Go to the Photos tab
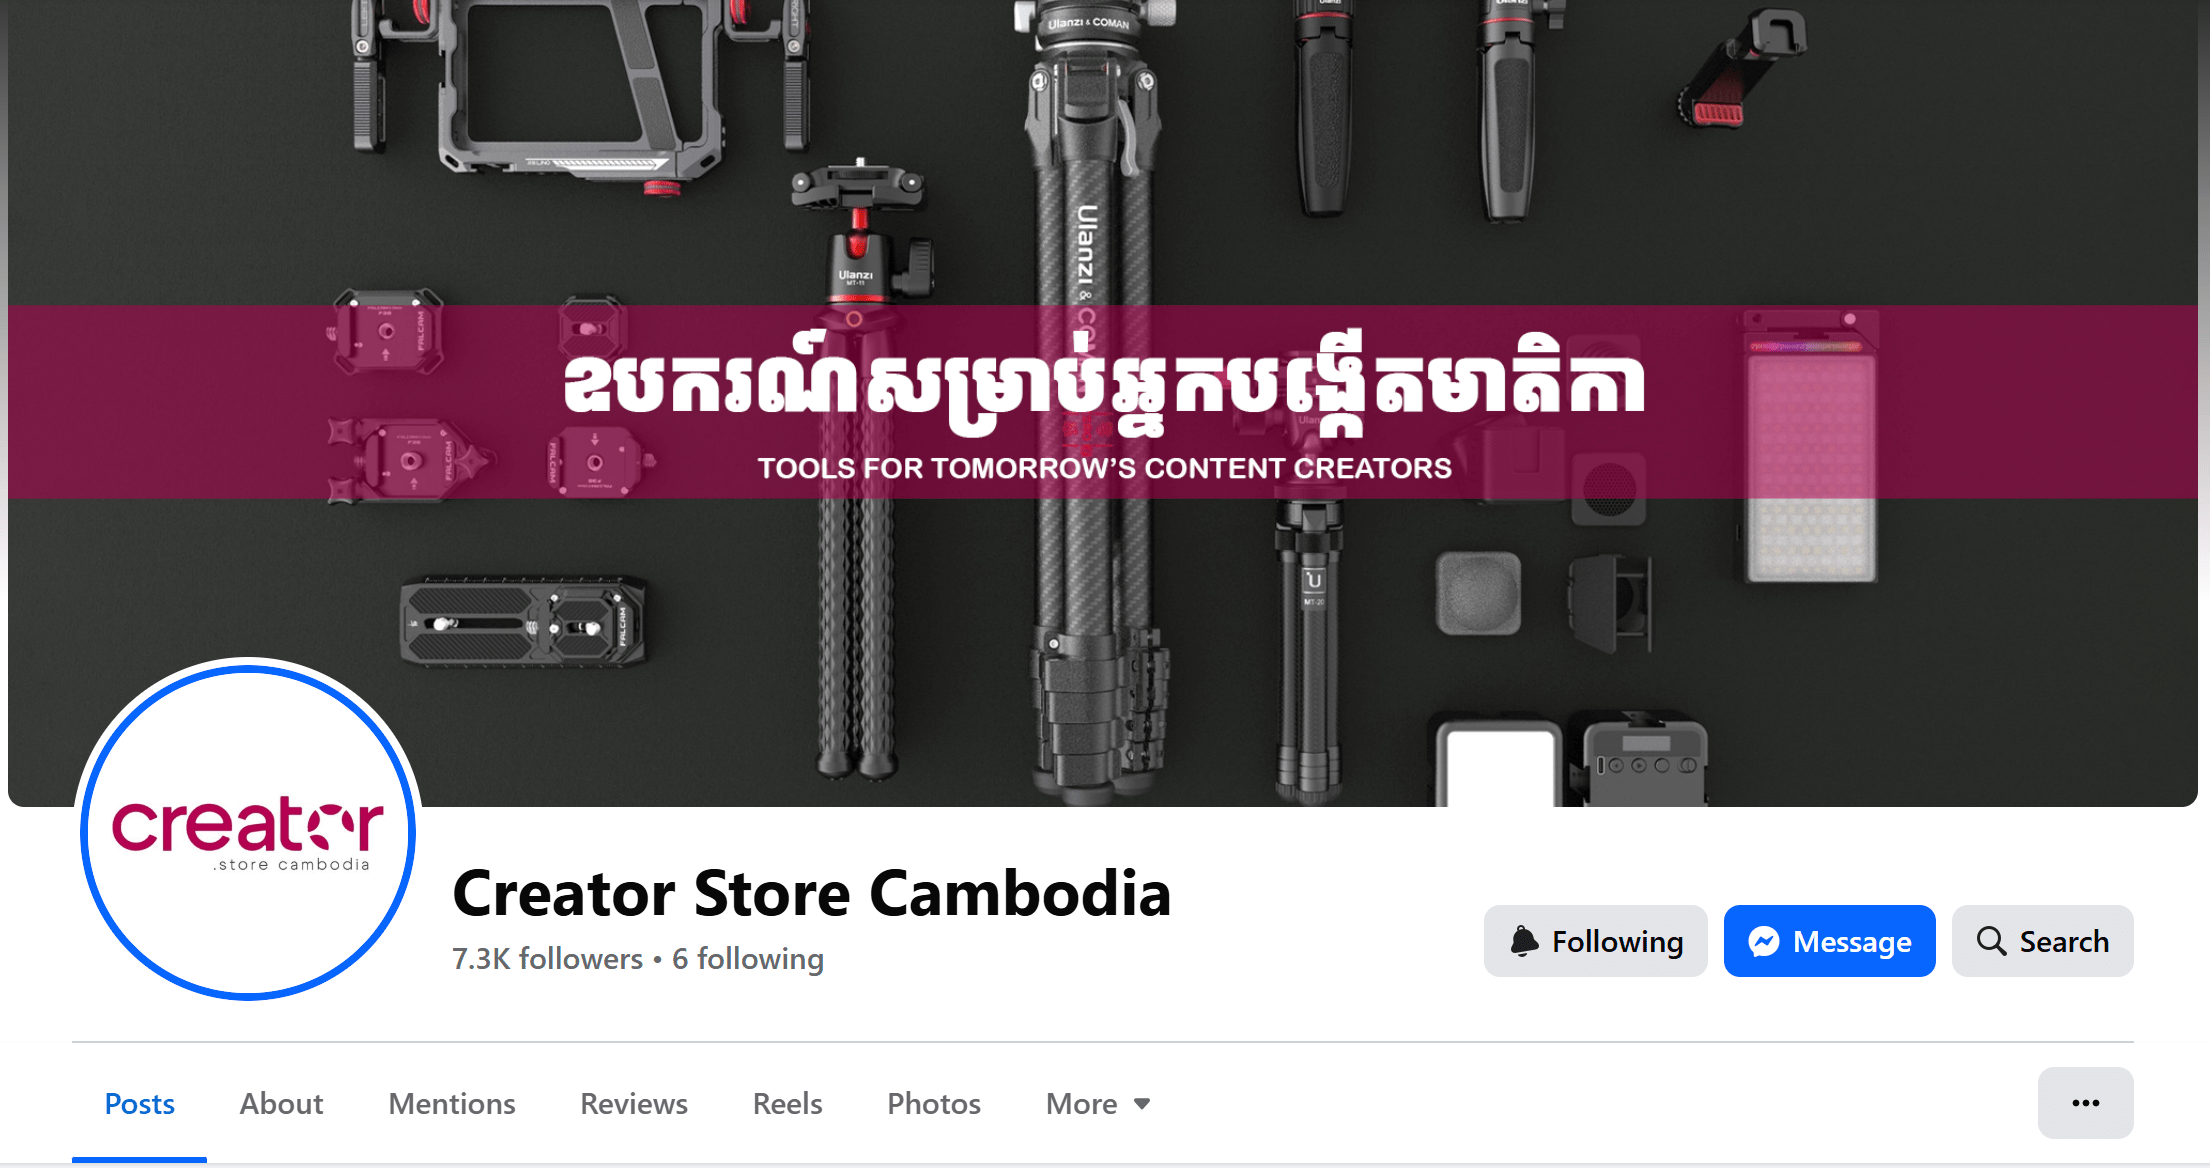The image size is (2210, 1168). pos(934,1104)
